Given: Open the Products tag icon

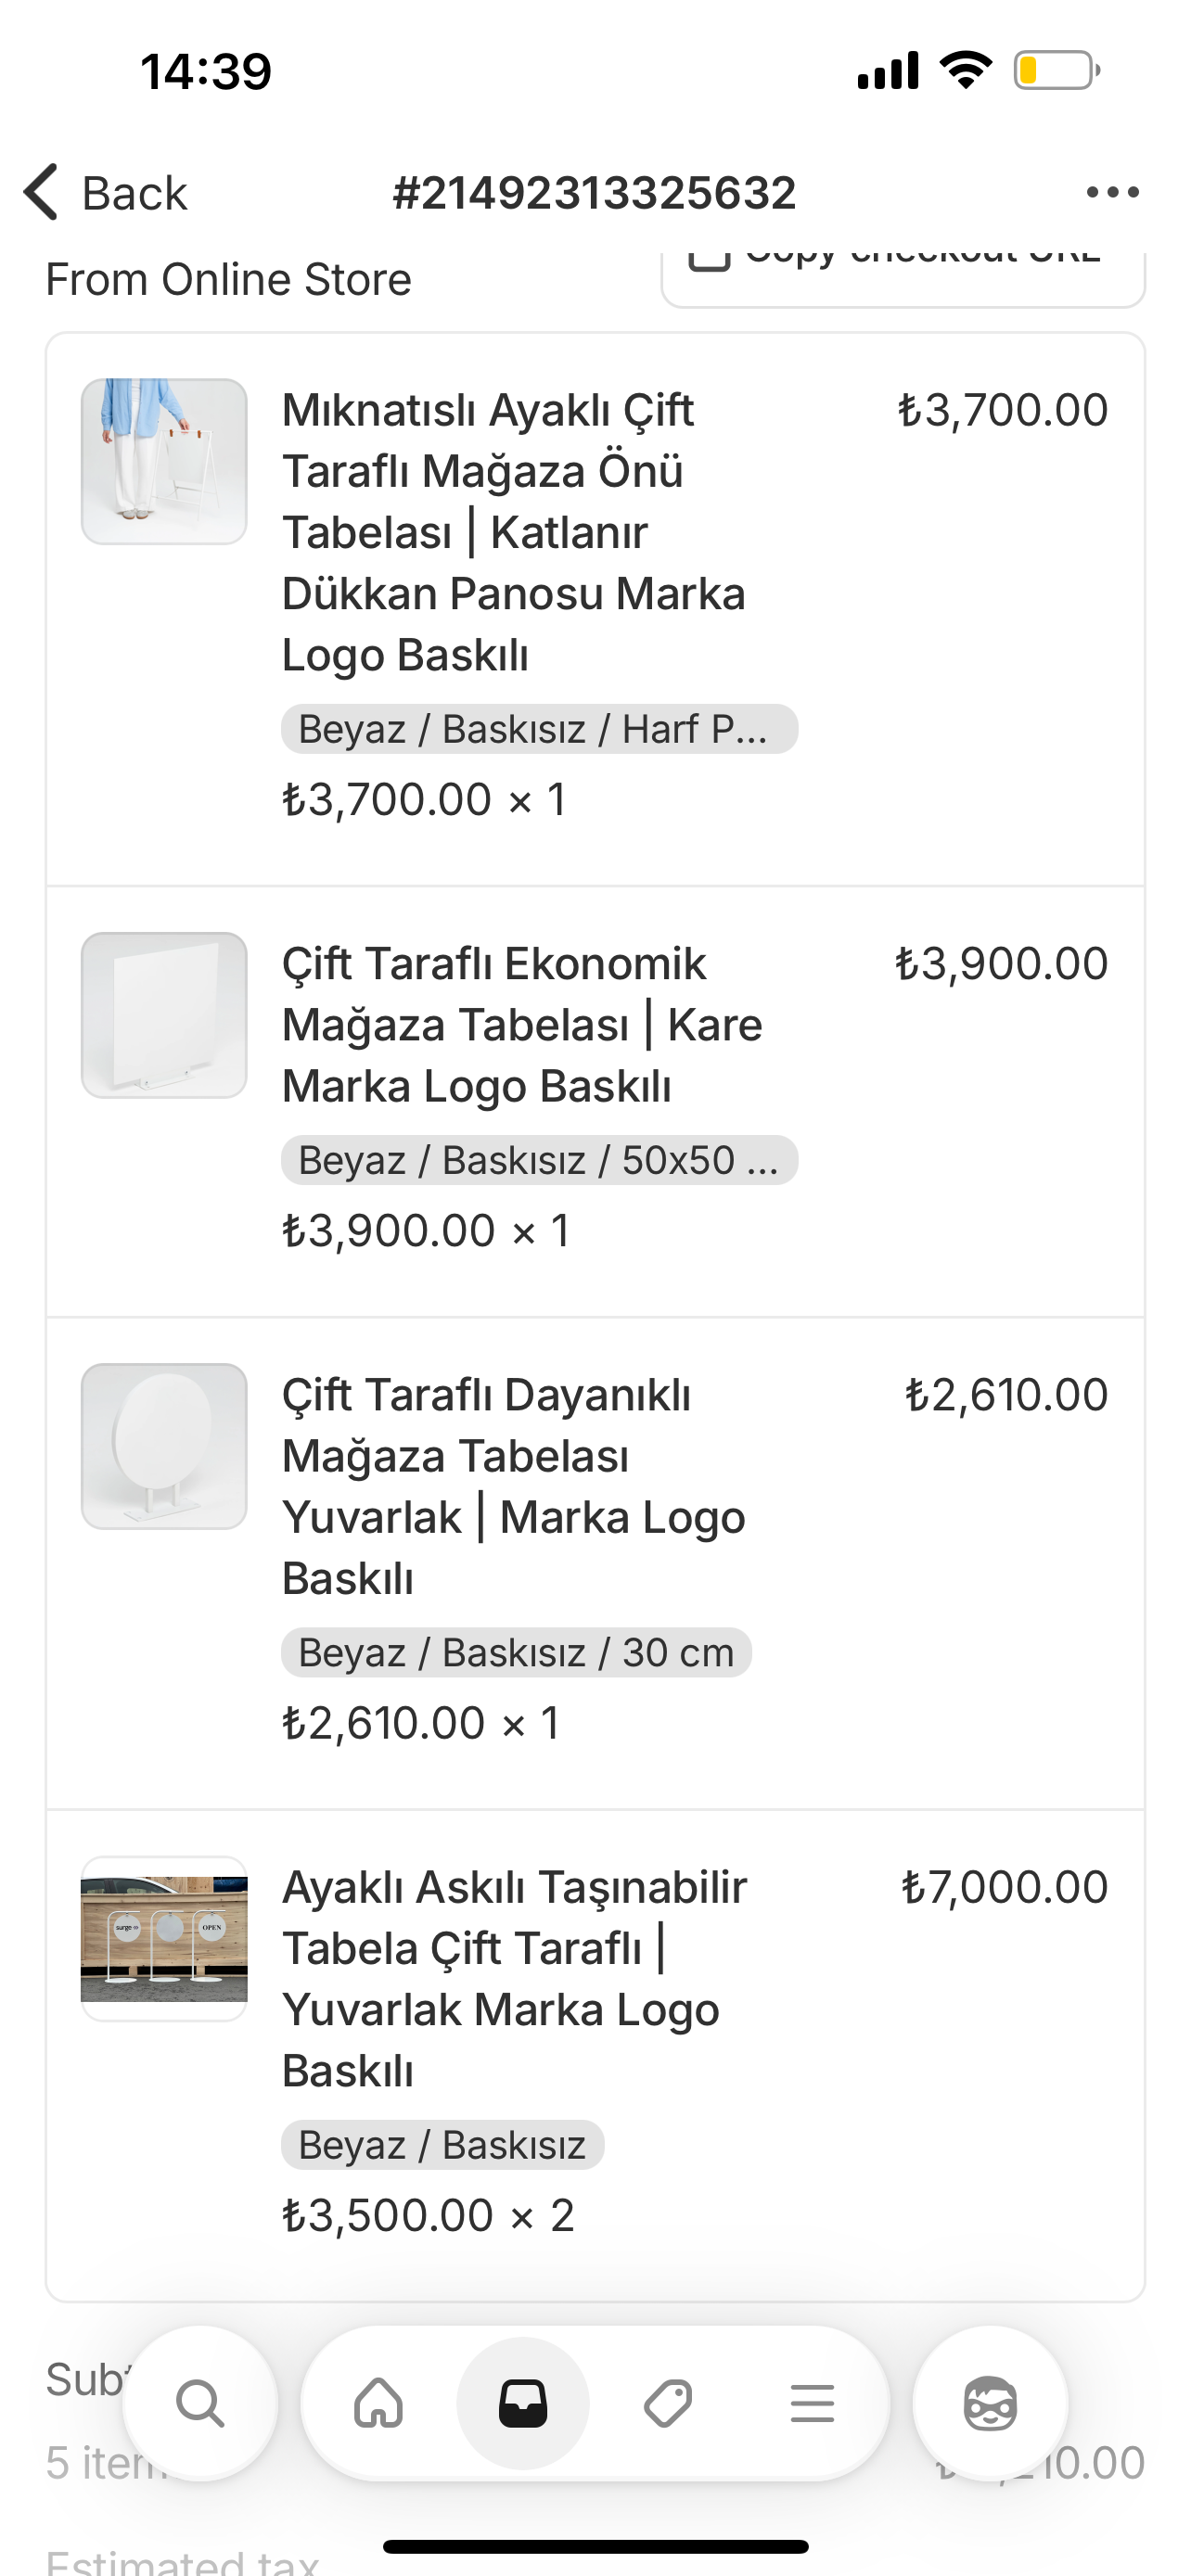Looking at the screenshot, I should 668,2403.
